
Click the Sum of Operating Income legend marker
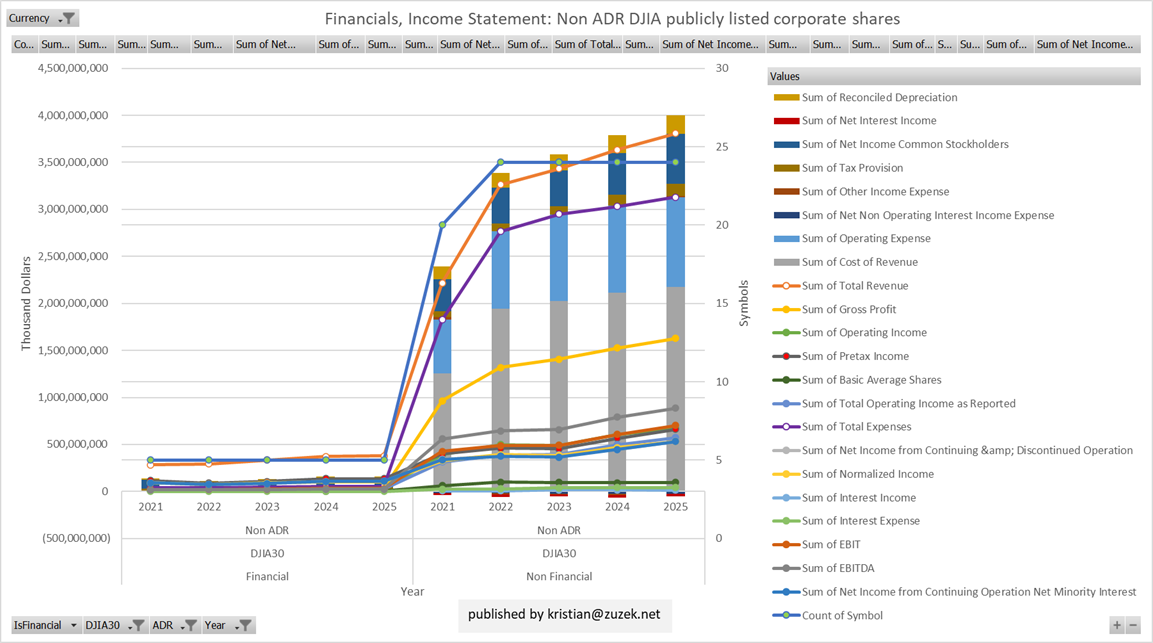point(786,333)
